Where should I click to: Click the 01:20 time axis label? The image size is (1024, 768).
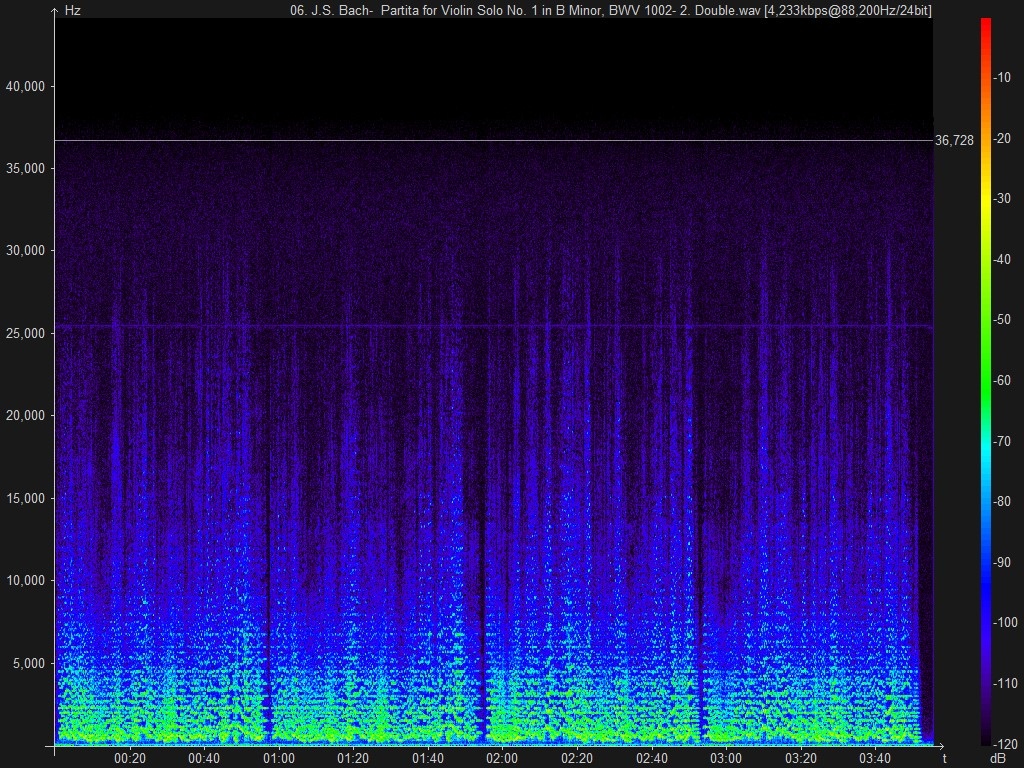(x=353, y=758)
